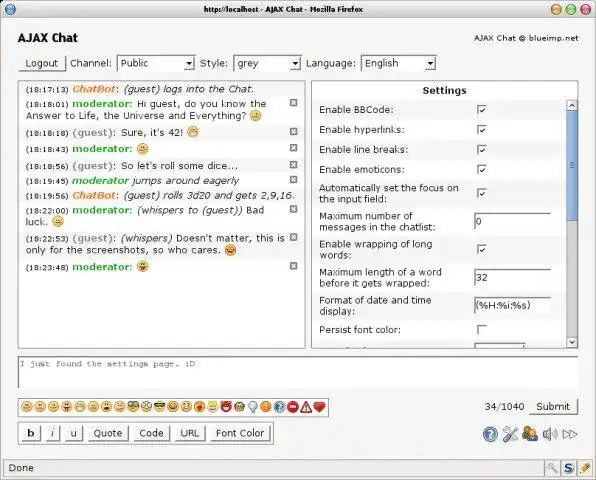
Task: Apply bold with the b button
Action: 31,433
